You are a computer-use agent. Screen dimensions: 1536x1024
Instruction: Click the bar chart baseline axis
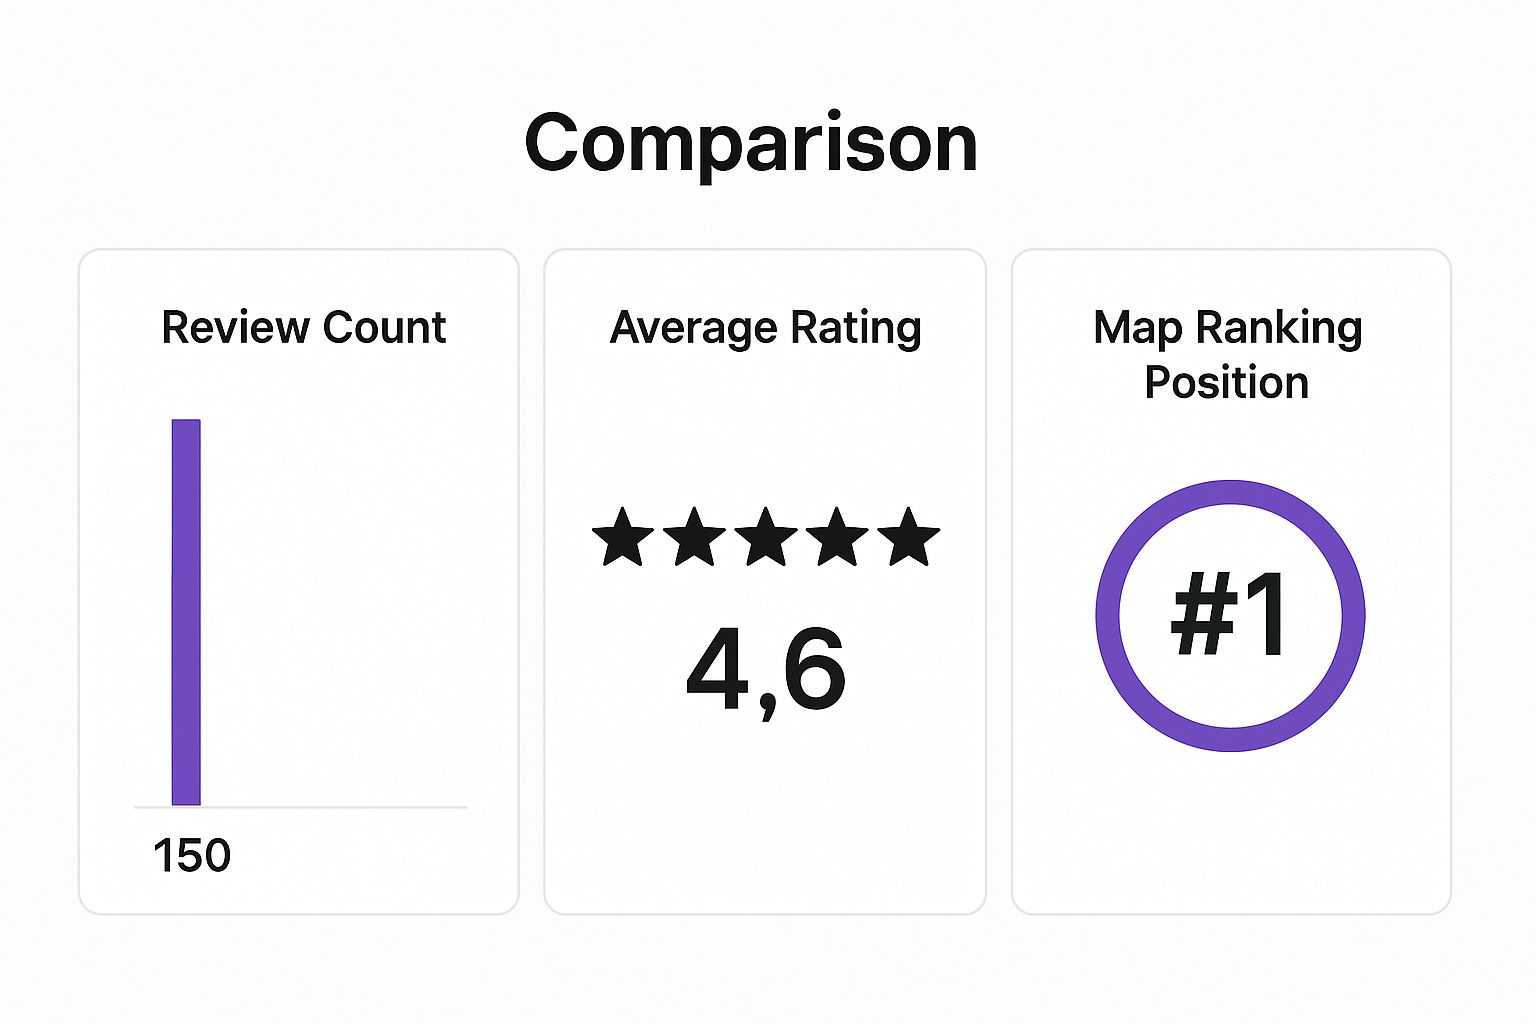pos(301,807)
